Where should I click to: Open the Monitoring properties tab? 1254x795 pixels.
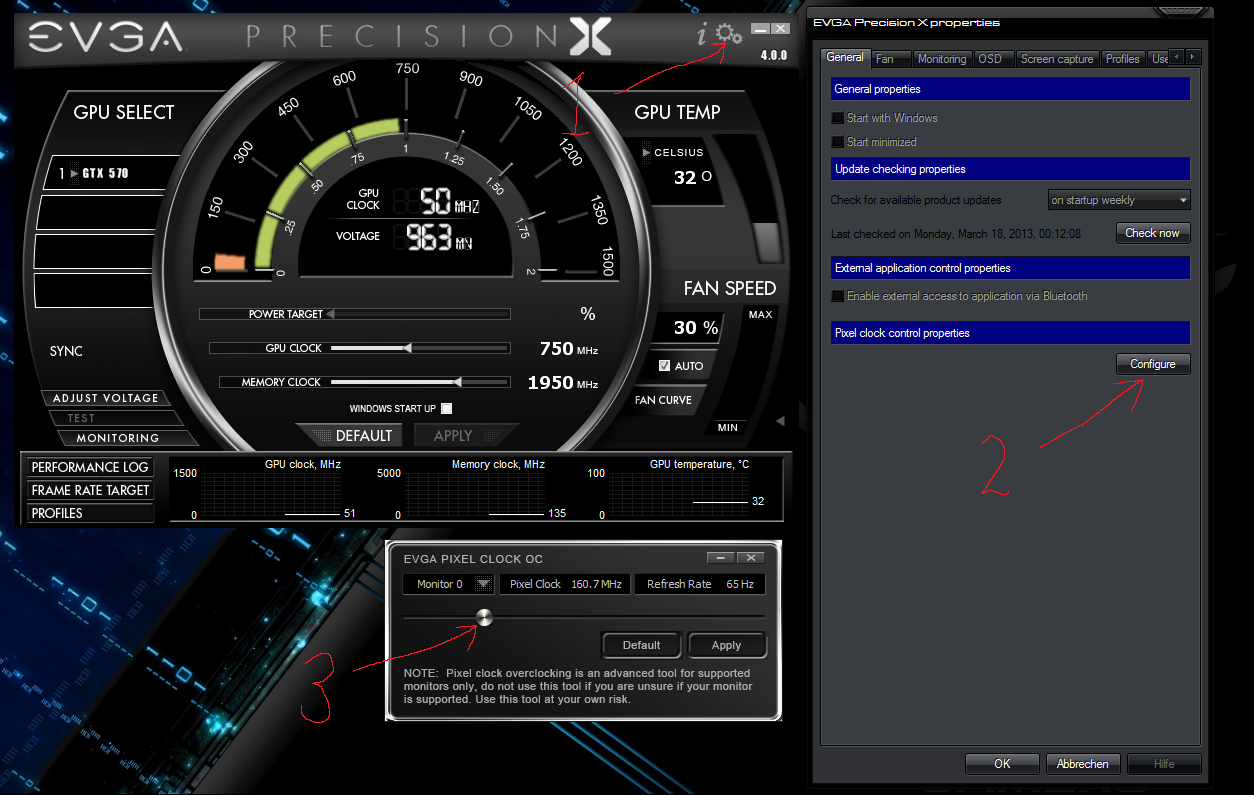[x=942, y=59]
